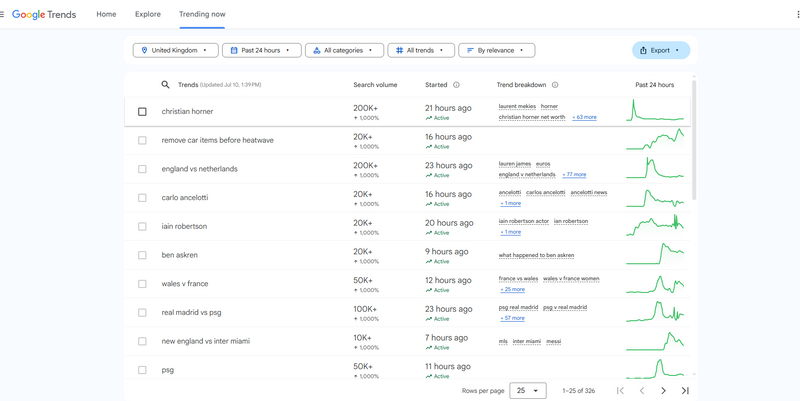This screenshot has width=800, height=401.
Task: Select the christian horner row checkbox
Action: tap(142, 111)
